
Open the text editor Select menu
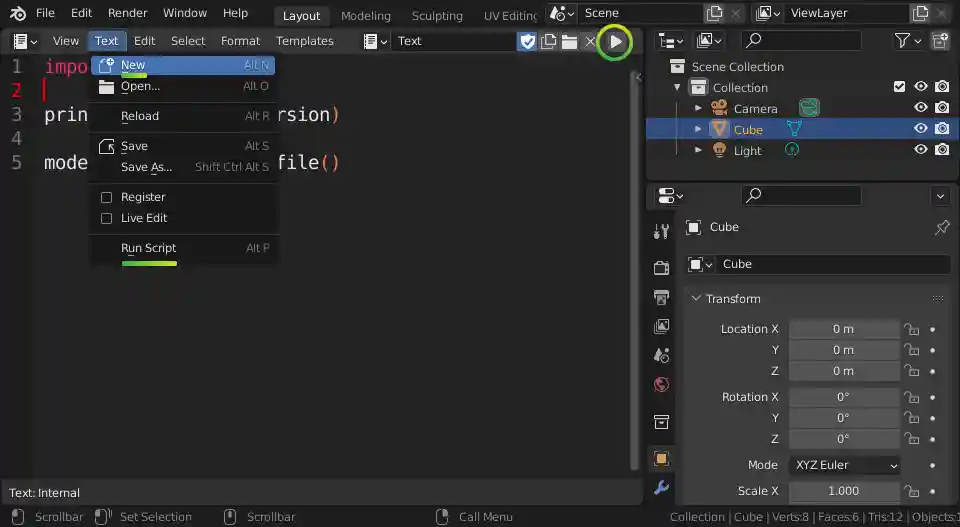pos(188,41)
